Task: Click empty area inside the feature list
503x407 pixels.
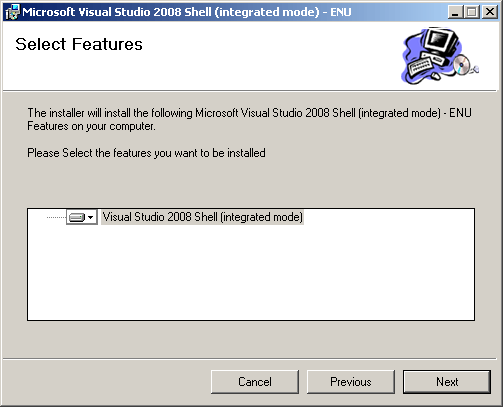Action: (x=251, y=273)
